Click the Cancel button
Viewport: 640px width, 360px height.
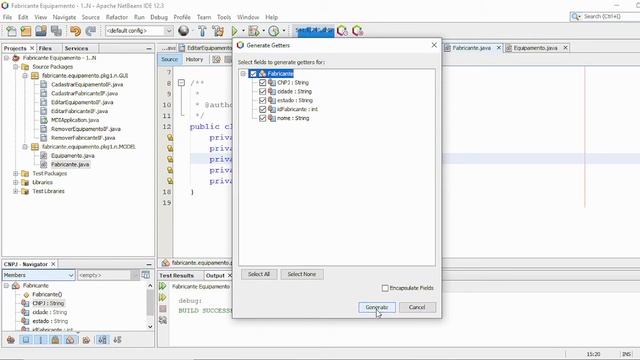click(x=417, y=307)
